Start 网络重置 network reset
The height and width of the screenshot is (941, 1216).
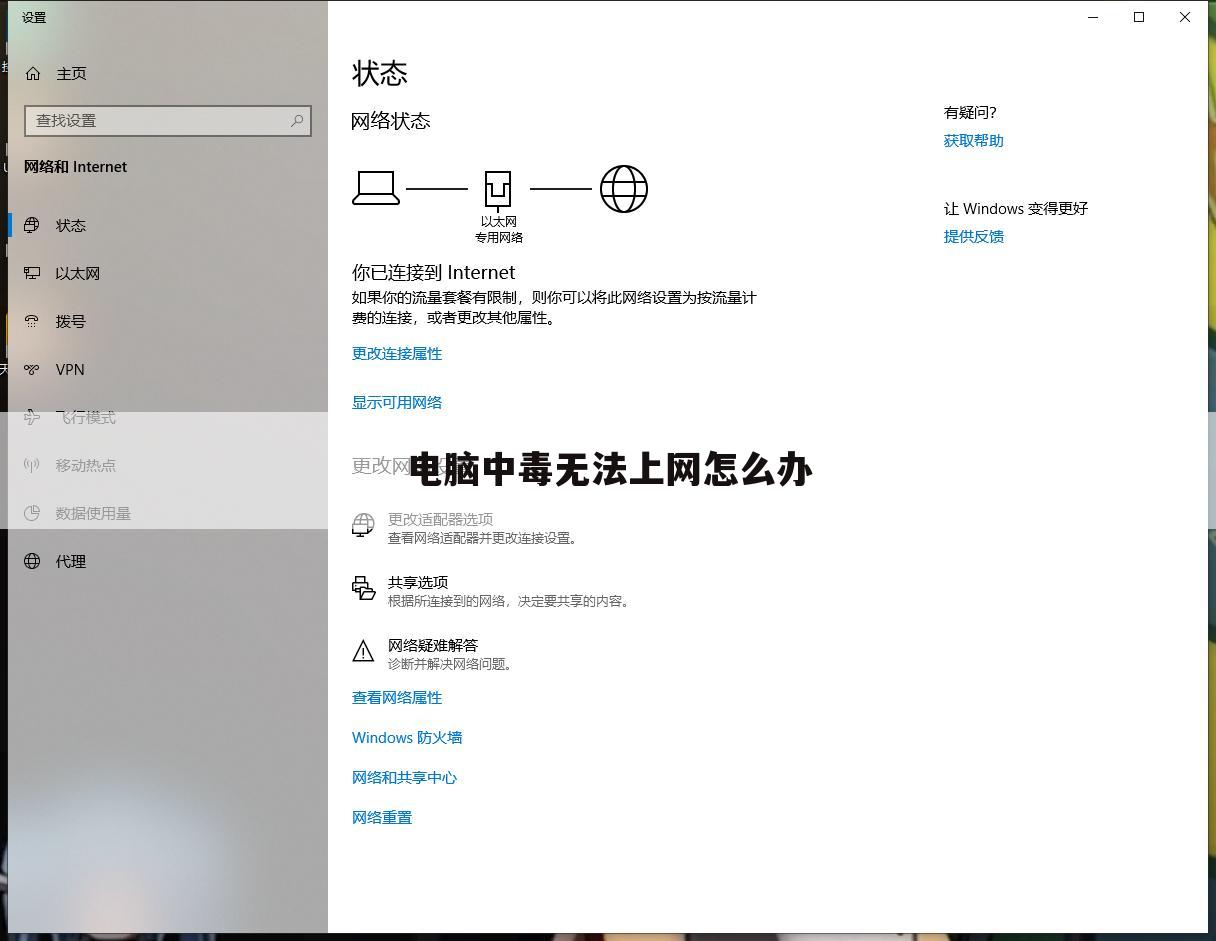coord(382,817)
